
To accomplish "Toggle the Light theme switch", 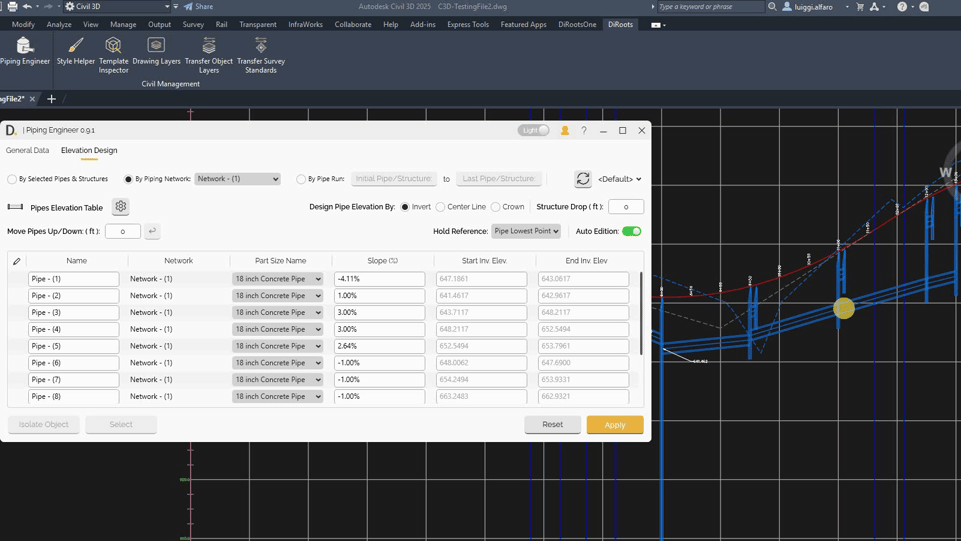I will [534, 130].
